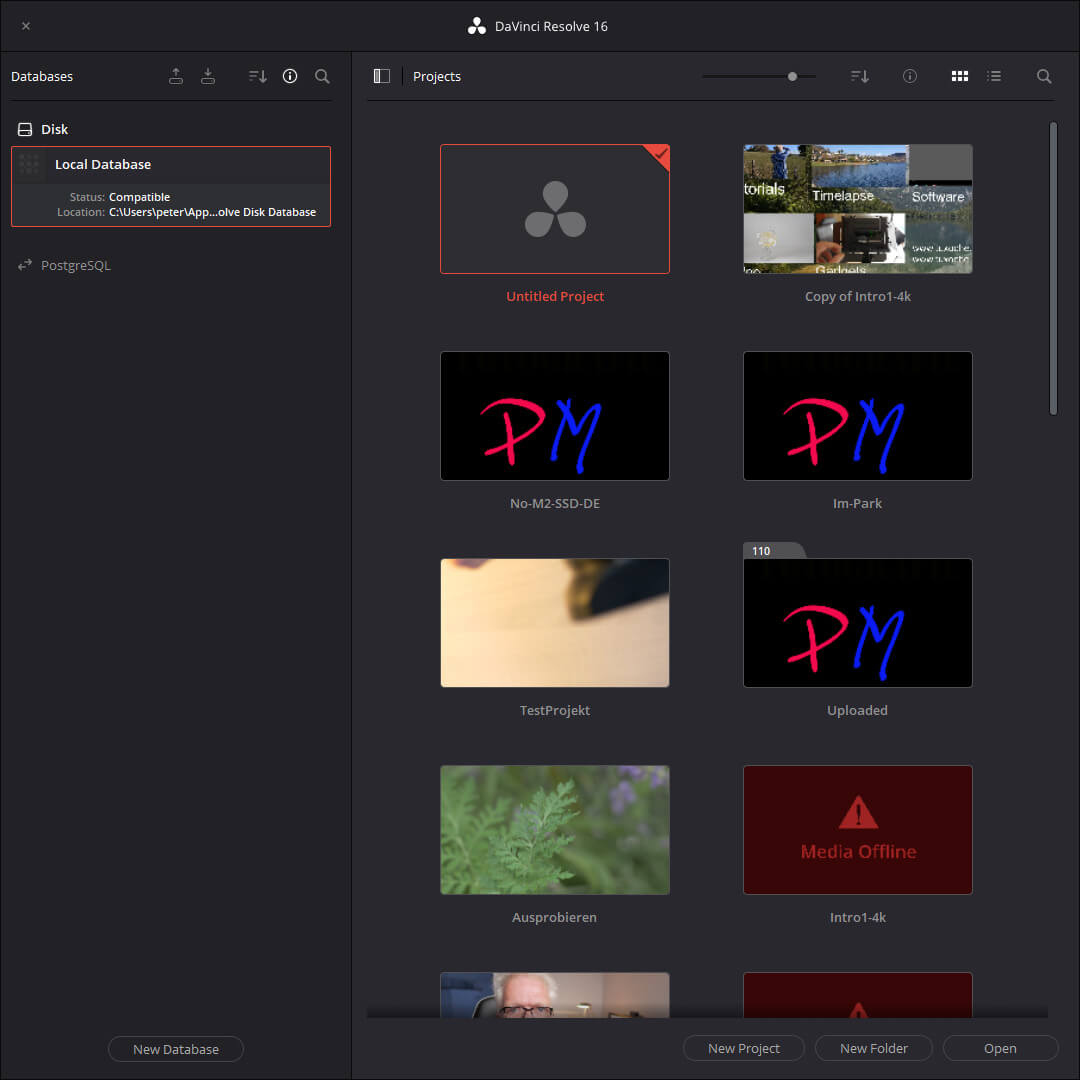Click the Compatible status text
The image size is (1080, 1080).
(x=139, y=197)
